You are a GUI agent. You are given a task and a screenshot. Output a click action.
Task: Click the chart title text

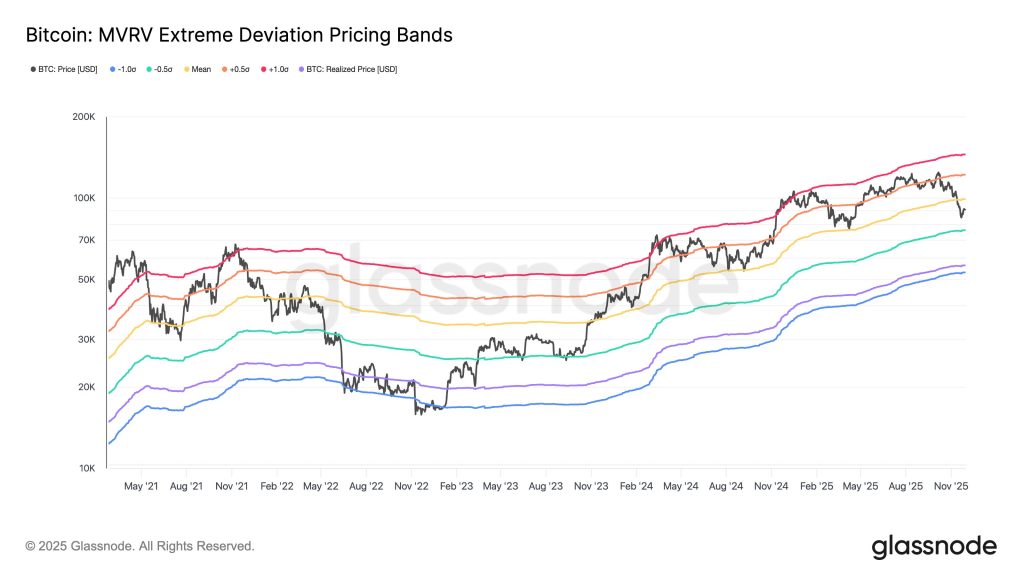(239, 35)
